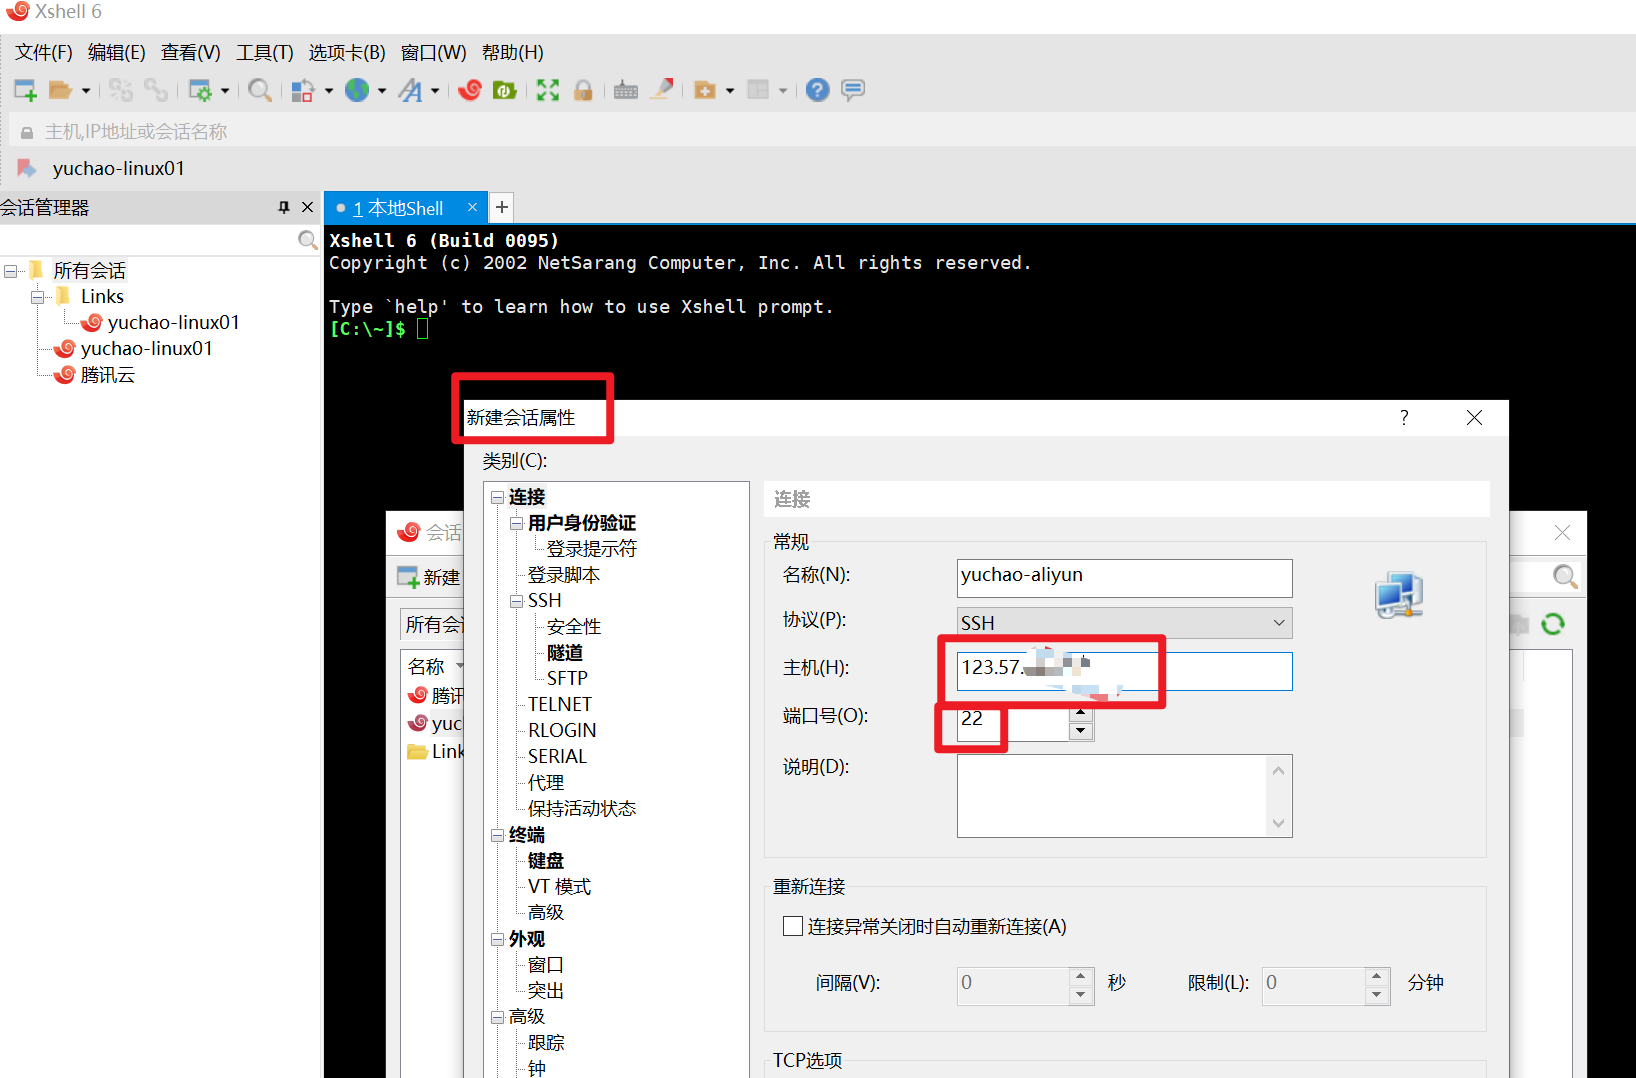Click the open folder toolbar icon
Image resolution: width=1636 pixels, height=1078 pixels.
coord(60,90)
